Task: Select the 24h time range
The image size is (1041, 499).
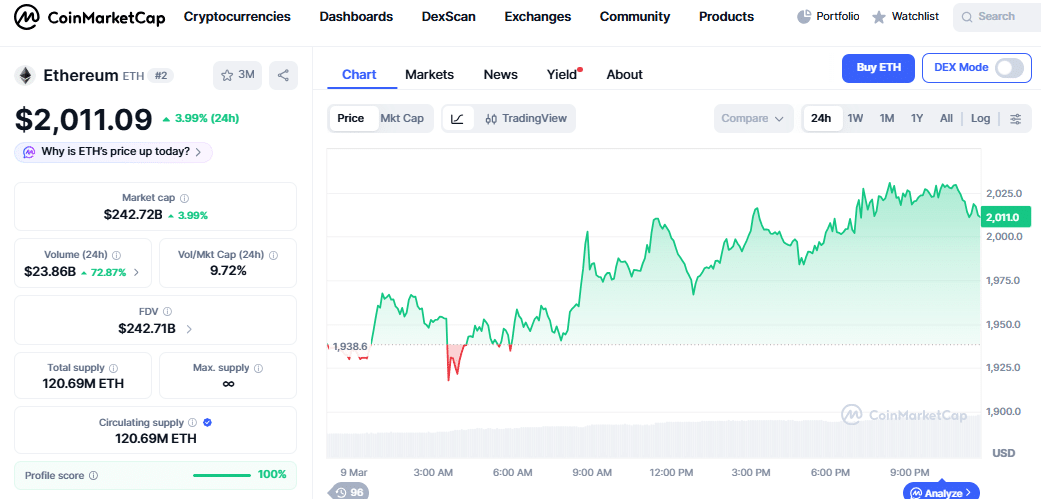Action: tap(821, 119)
